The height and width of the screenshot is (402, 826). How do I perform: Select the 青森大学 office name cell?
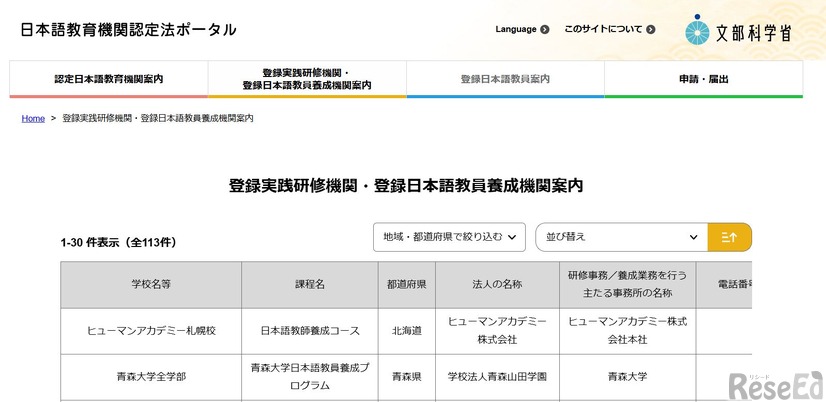coord(627,377)
